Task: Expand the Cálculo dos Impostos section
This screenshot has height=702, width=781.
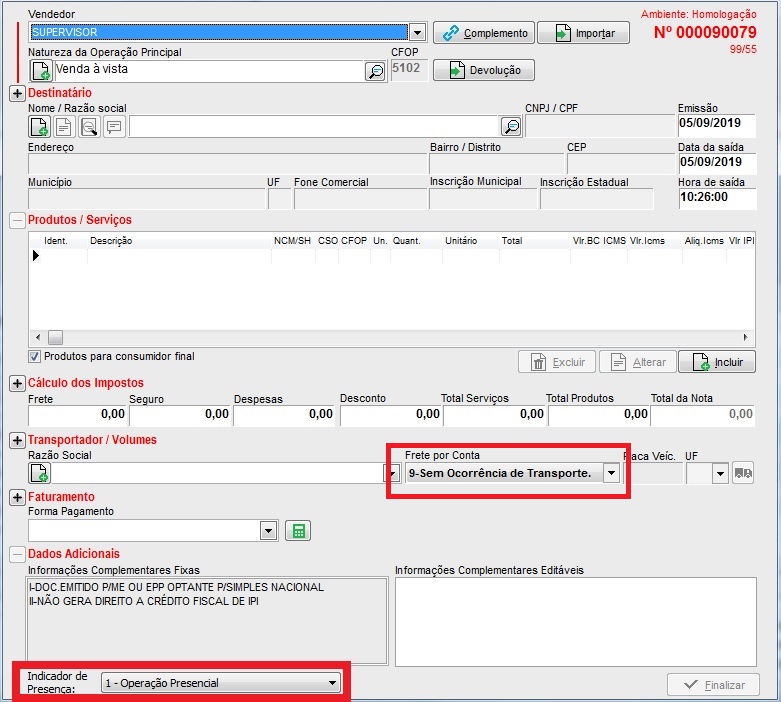Action: tap(17, 383)
